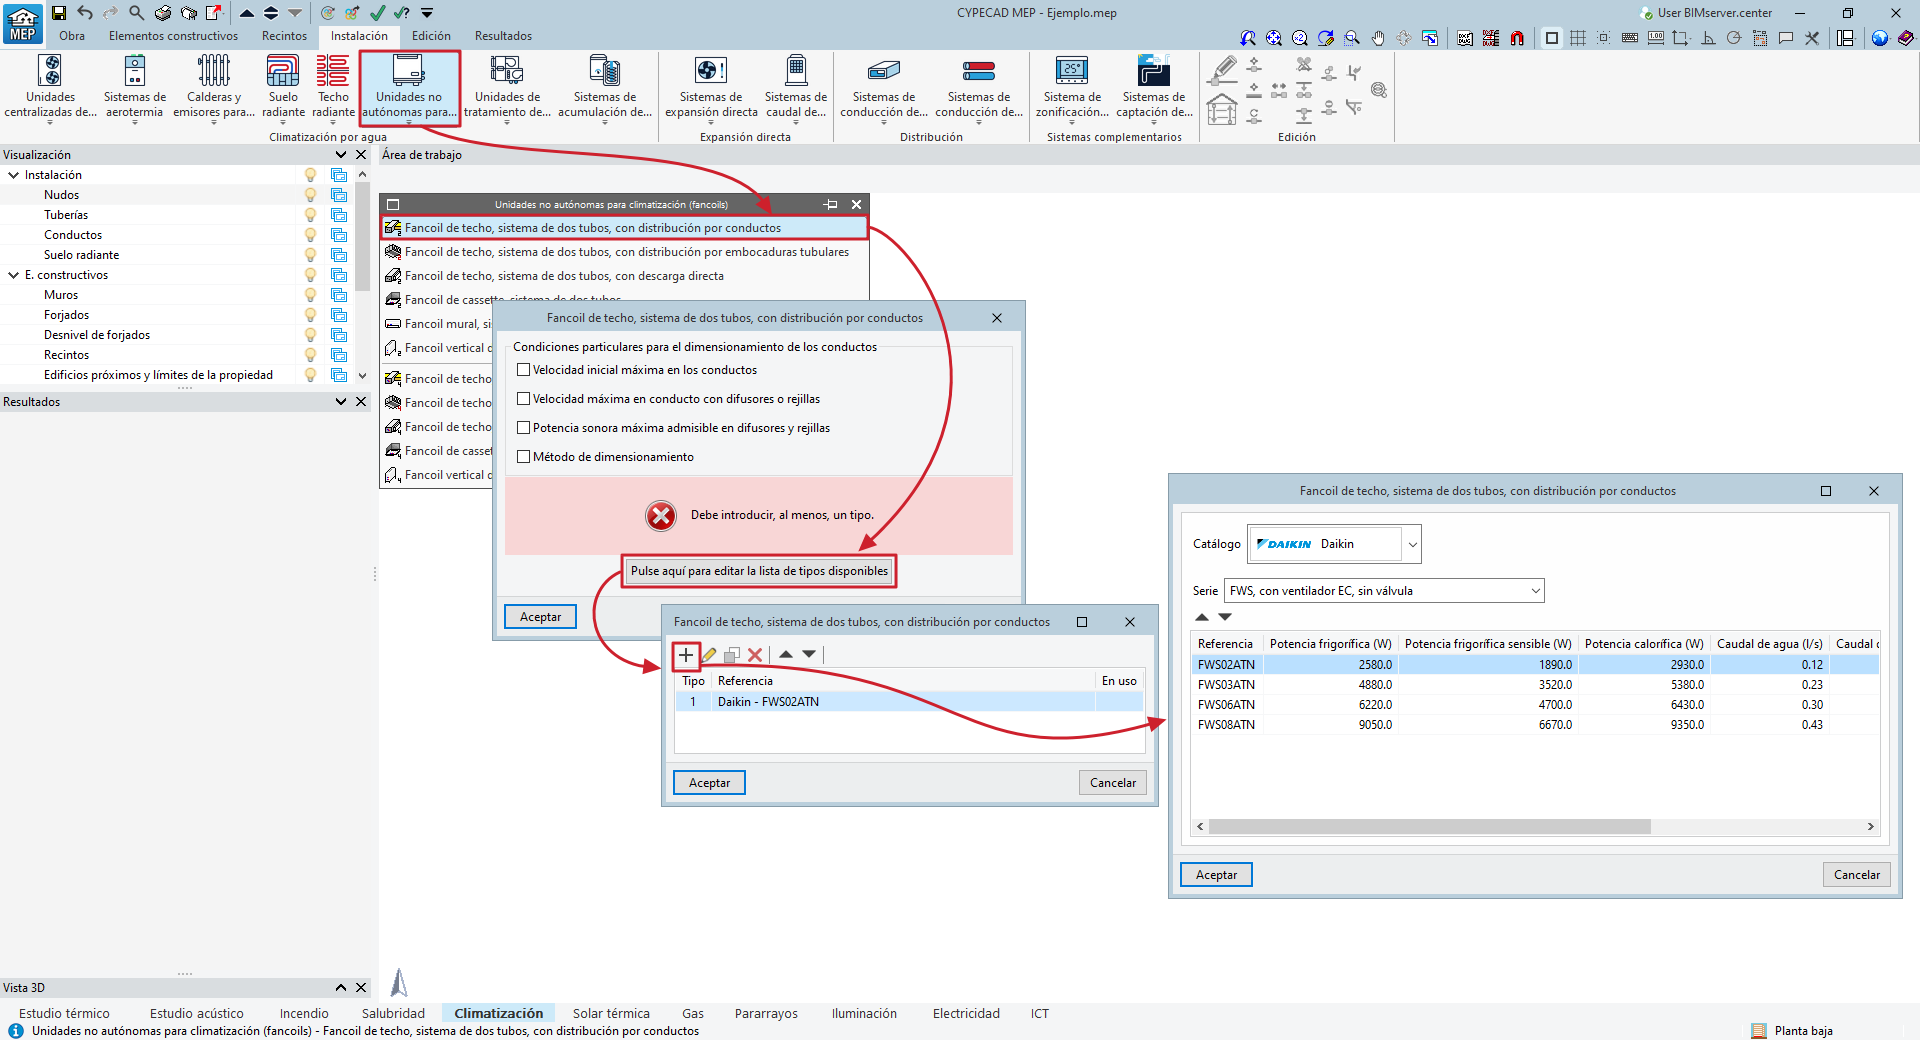Viewport: 1920px width, 1040px height.
Task: Open Sistemas de expansión directa tool
Action: click(711, 87)
